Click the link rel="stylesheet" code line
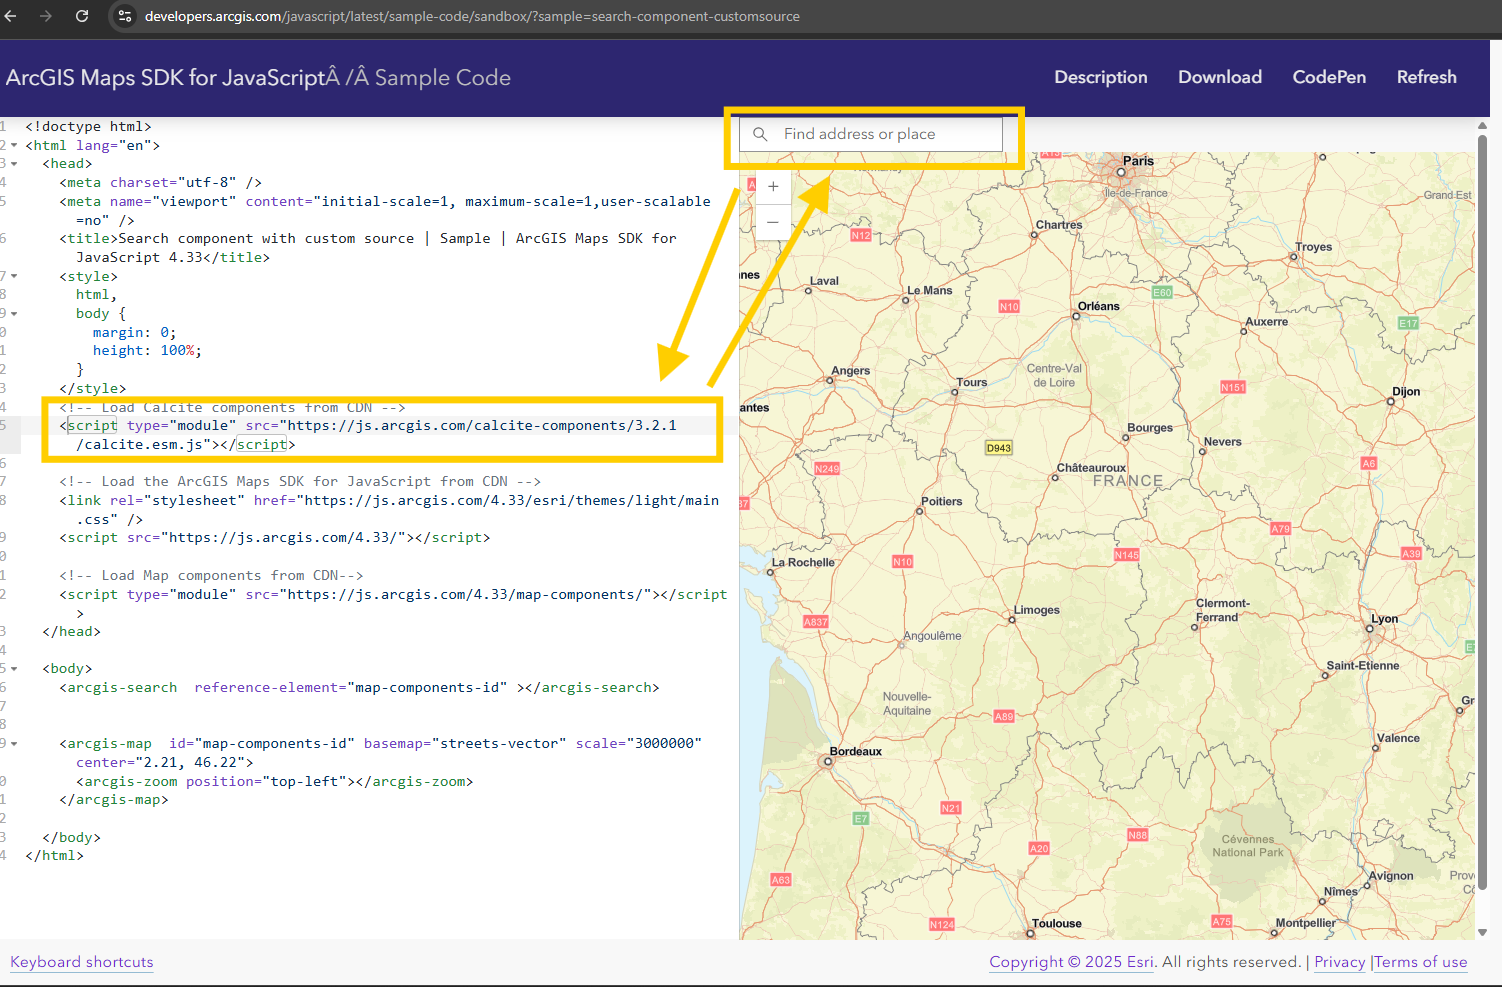Screen dimensions: 1502x987 pos(389,510)
